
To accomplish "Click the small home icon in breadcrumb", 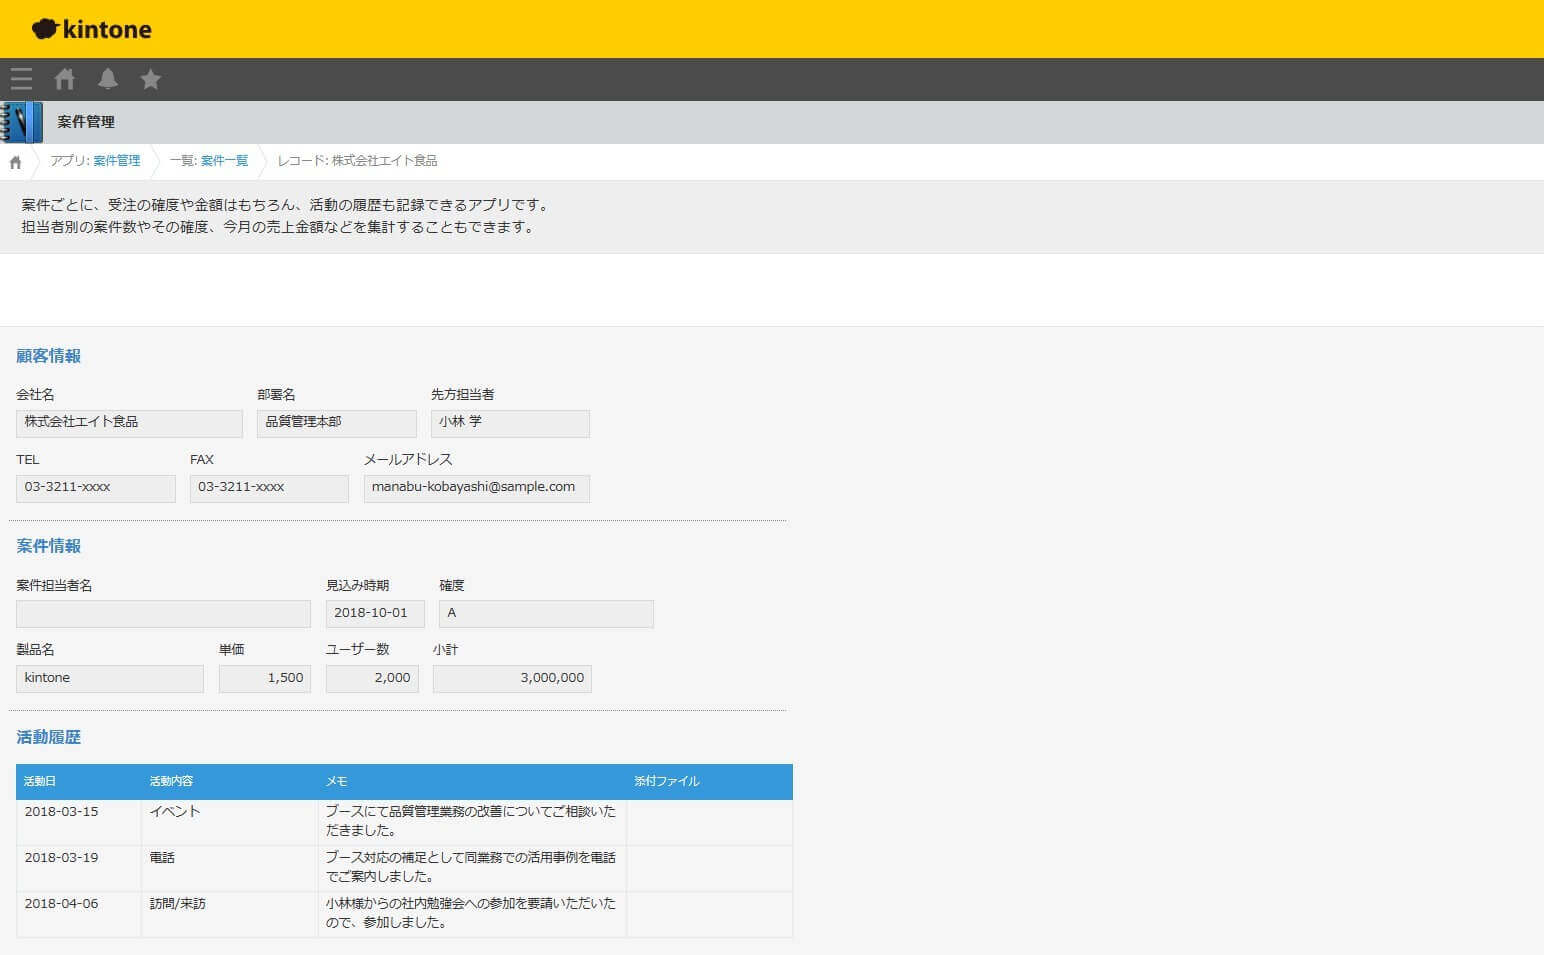I will coord(15,162).
